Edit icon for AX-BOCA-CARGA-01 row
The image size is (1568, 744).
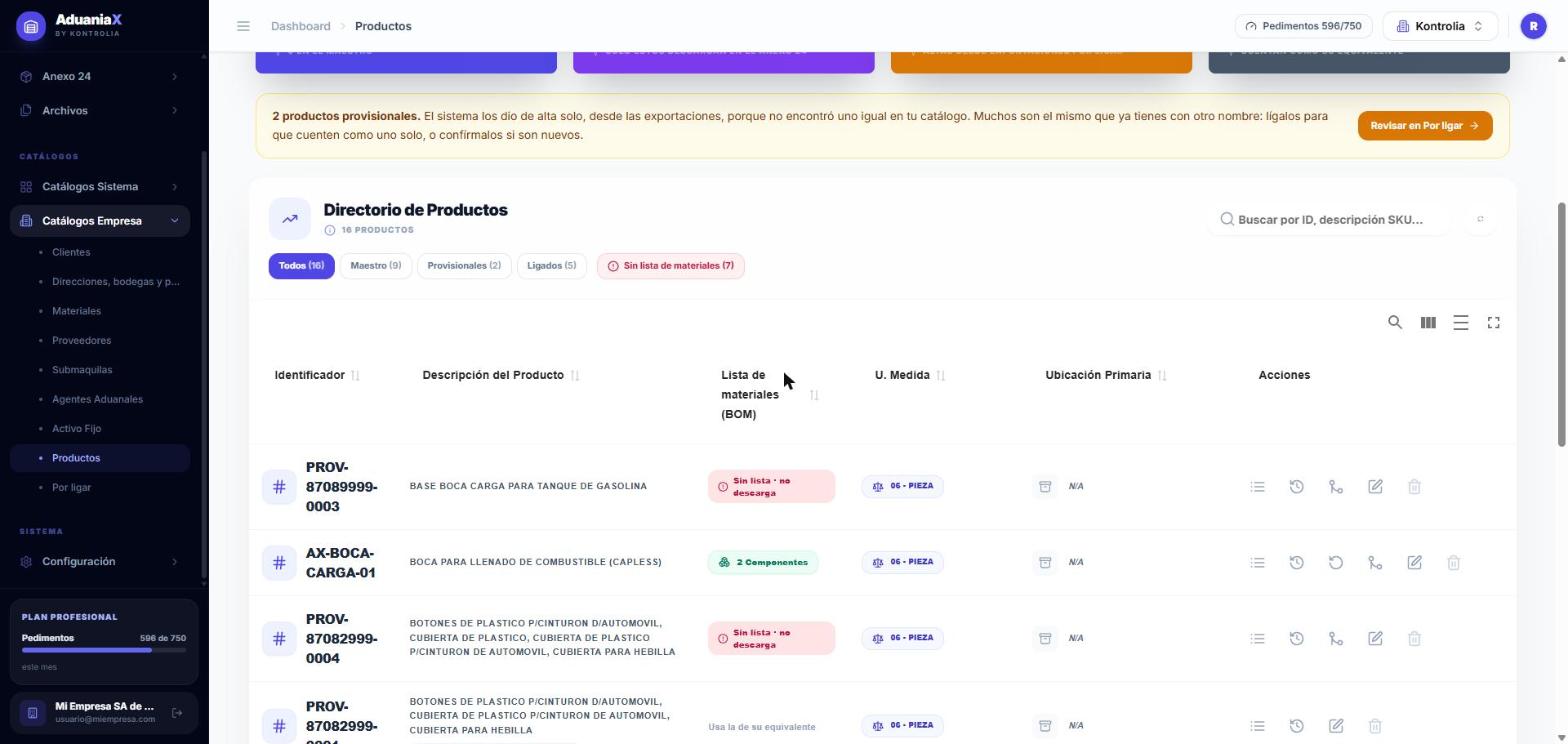[x=1414, y=562]
